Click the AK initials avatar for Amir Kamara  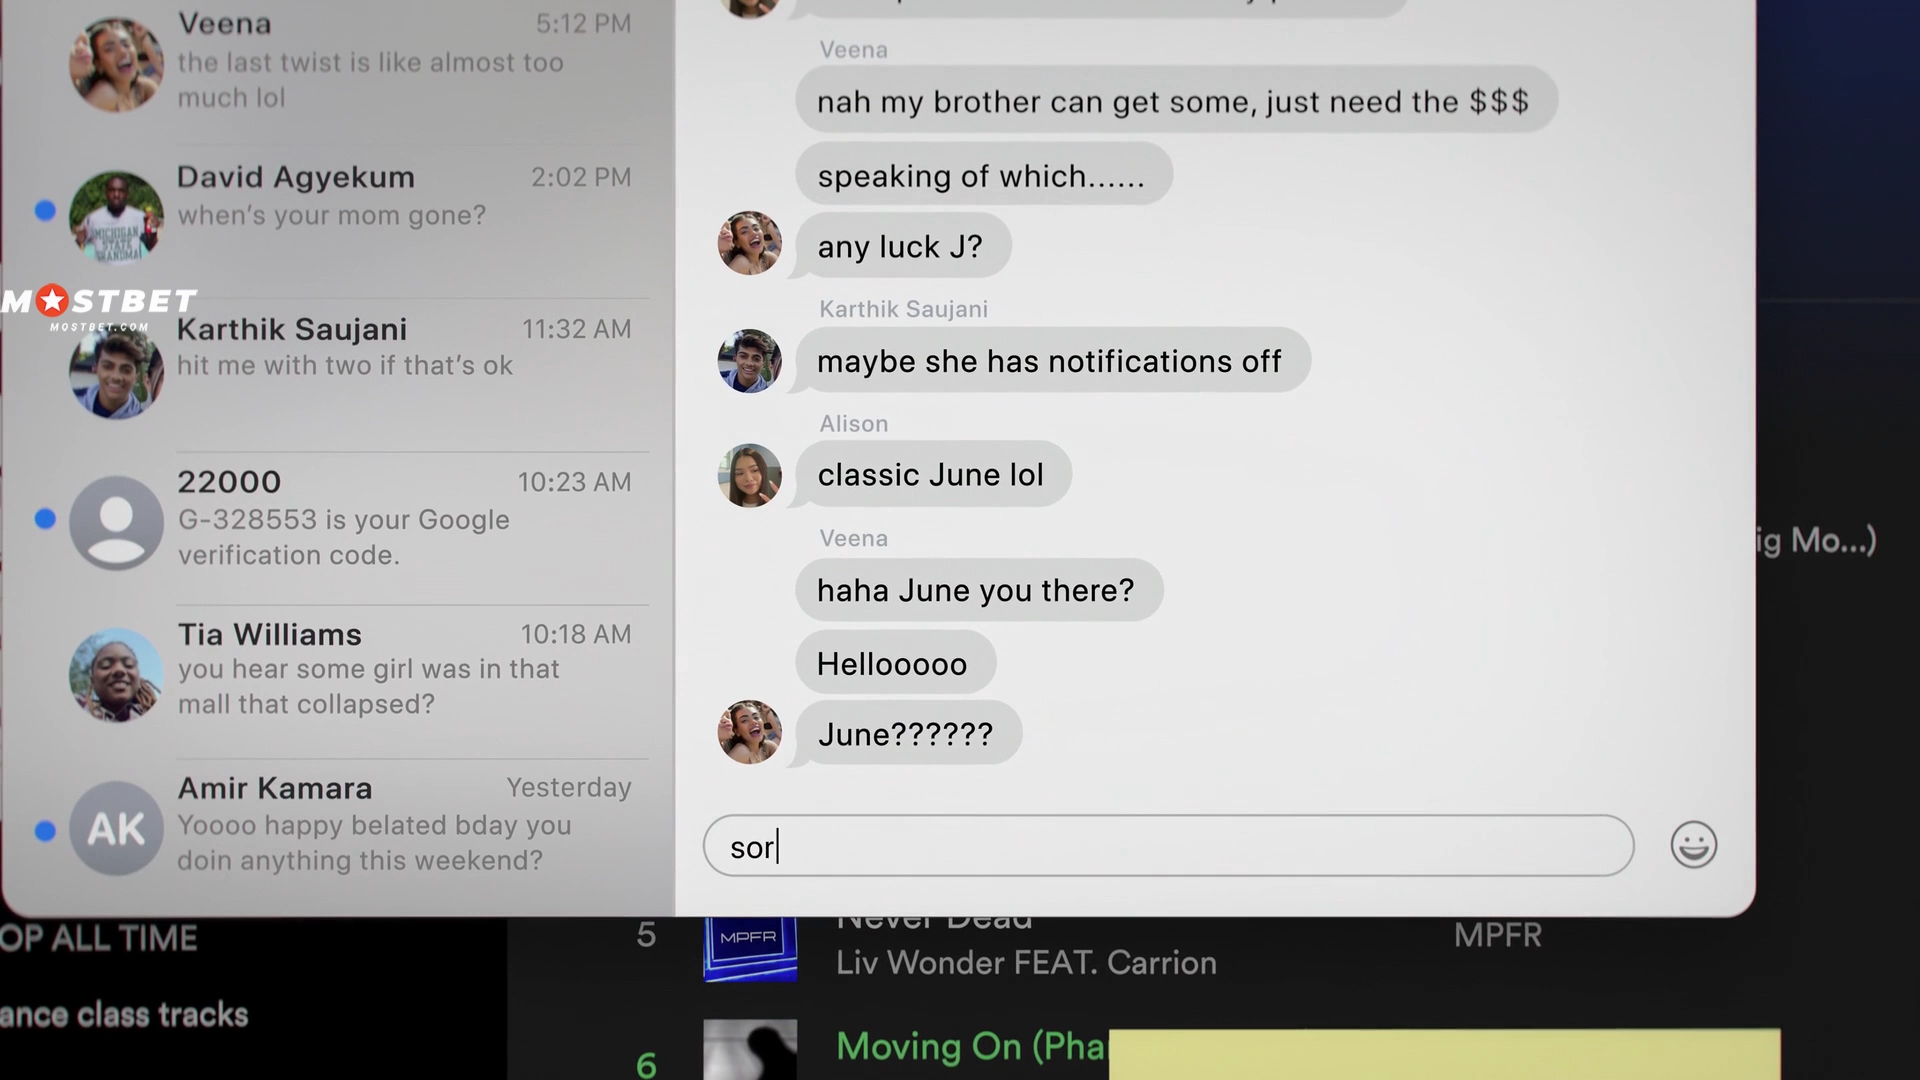[116, 828]
